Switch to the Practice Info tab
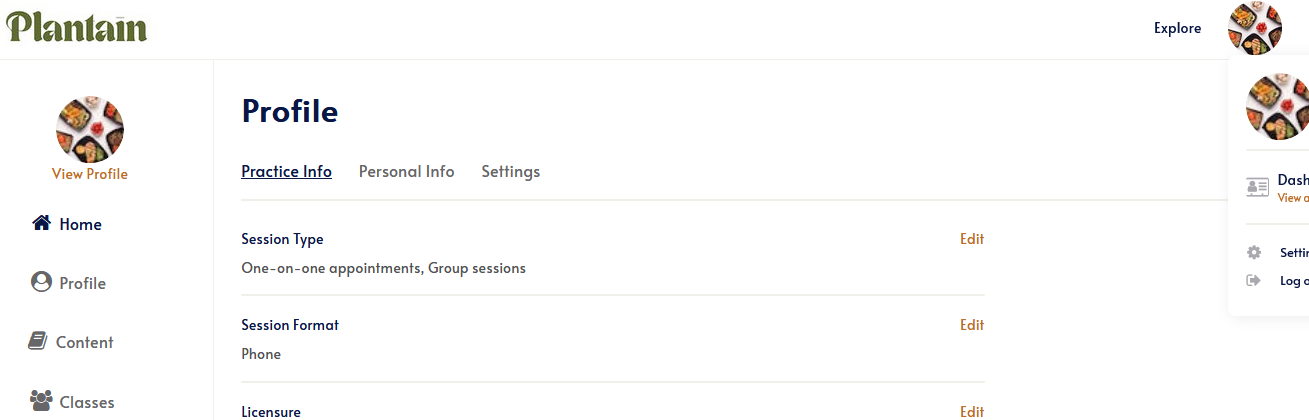1309x420 pixels. pos(286,171)
